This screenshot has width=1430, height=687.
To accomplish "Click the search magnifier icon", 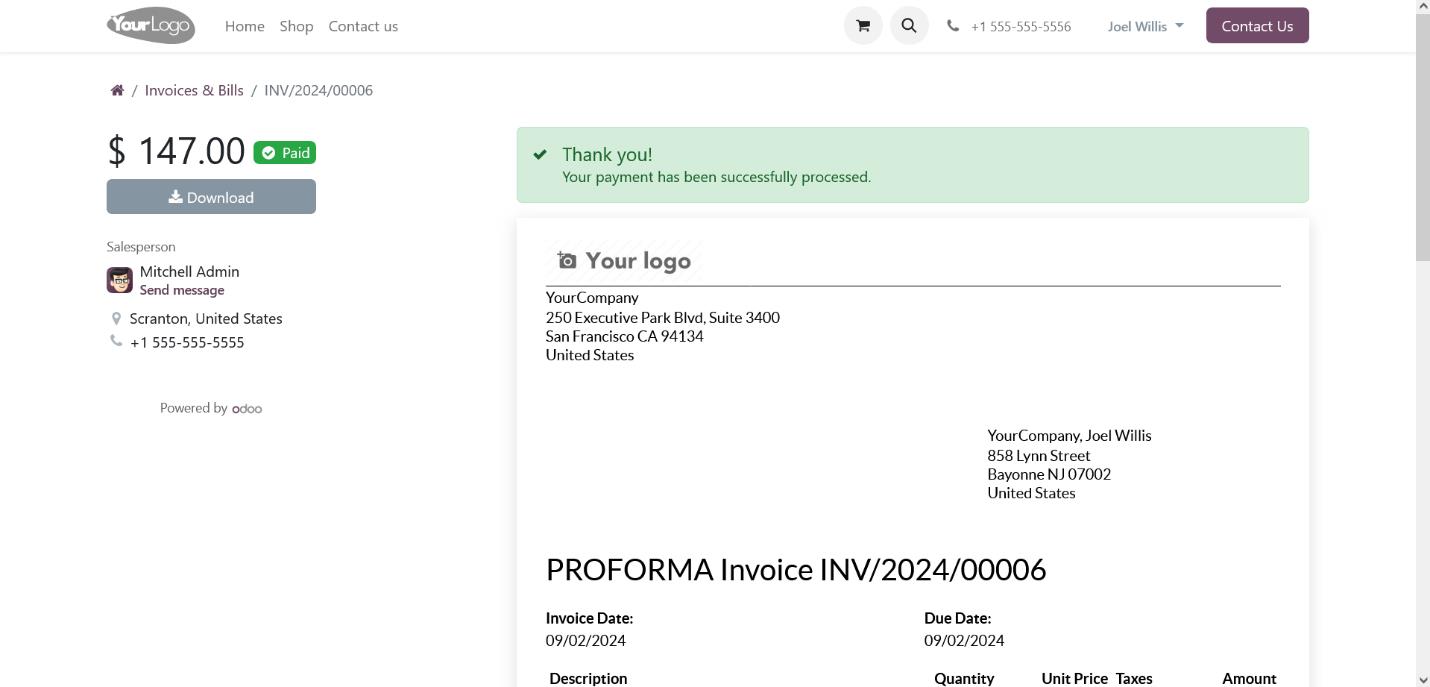I will pos(909,26).
